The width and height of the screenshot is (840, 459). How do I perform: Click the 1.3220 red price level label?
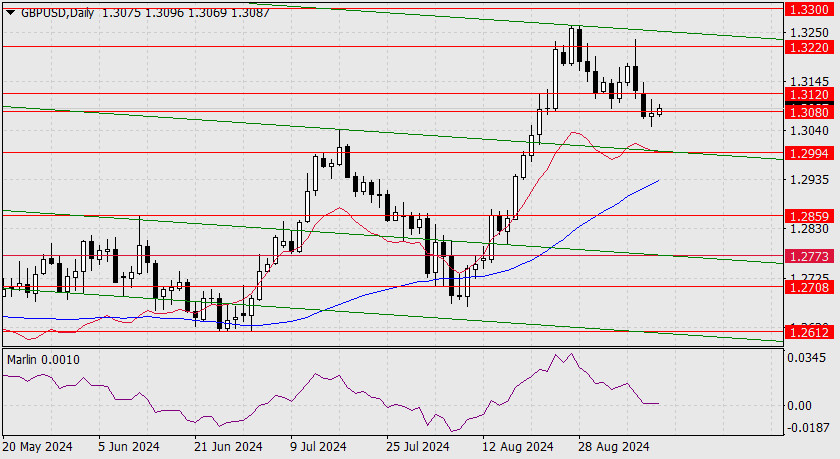tap(809, 48)
